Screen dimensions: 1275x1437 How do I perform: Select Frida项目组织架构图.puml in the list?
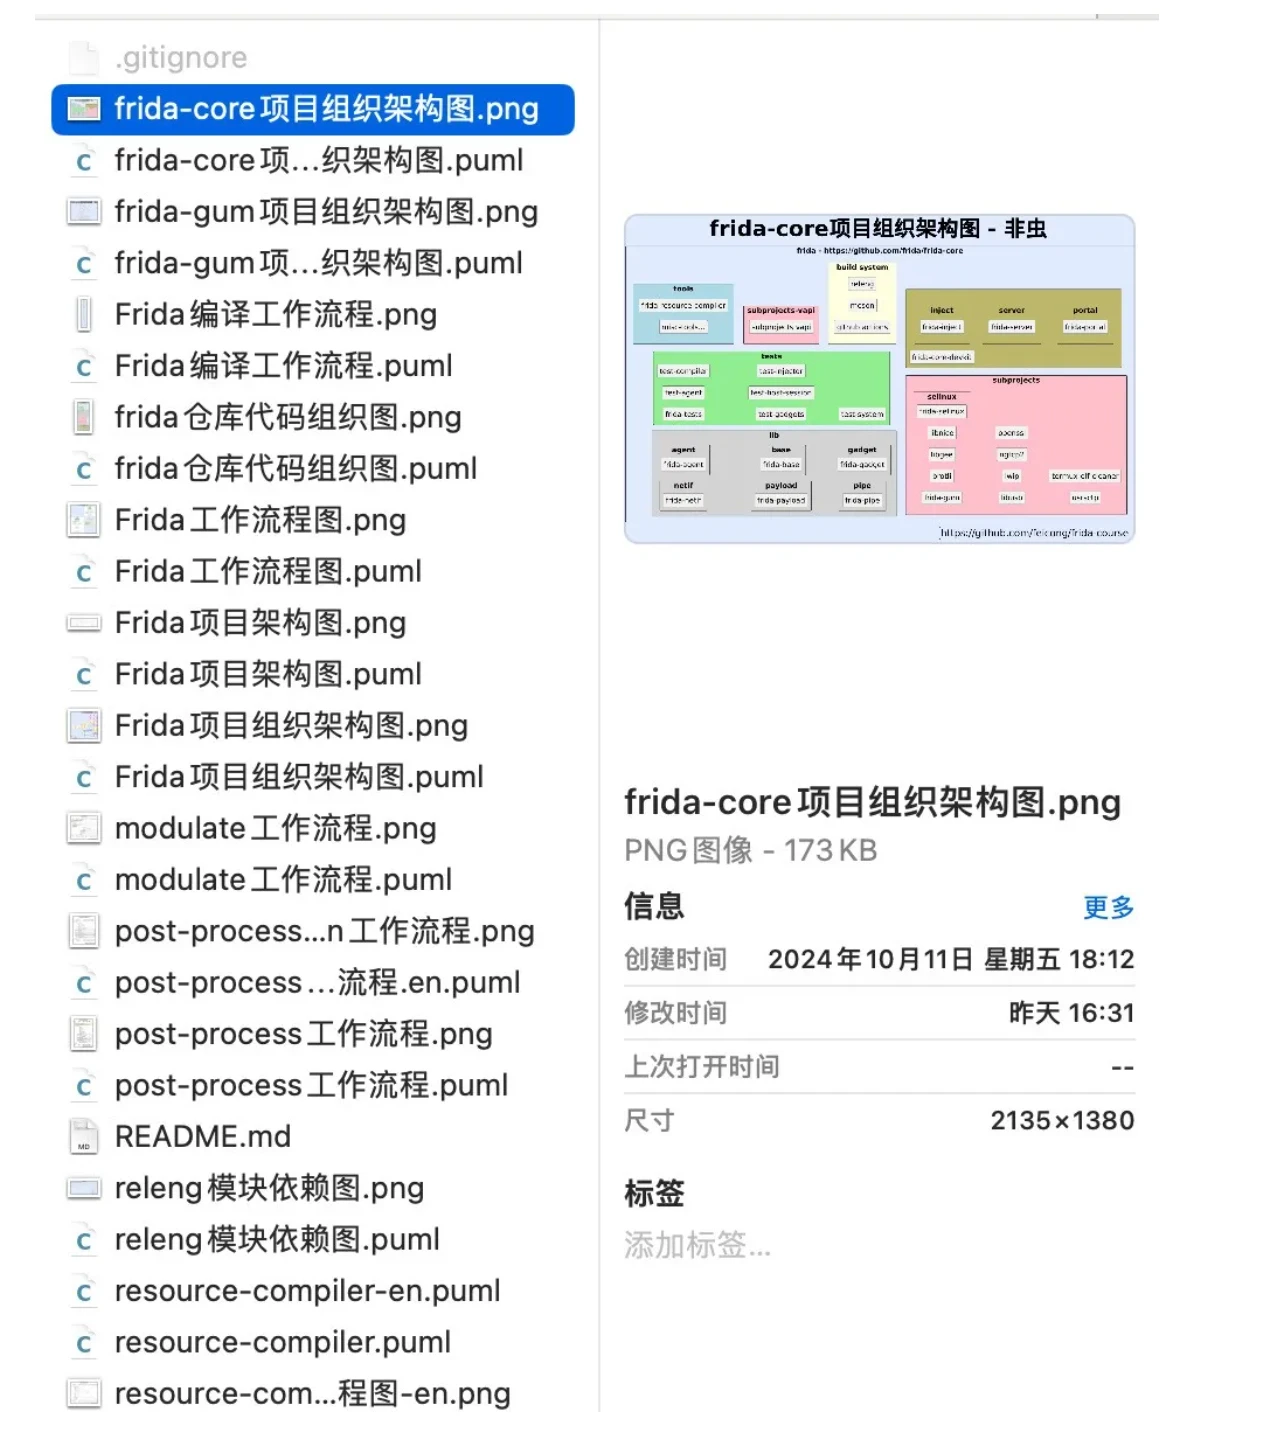299,777
